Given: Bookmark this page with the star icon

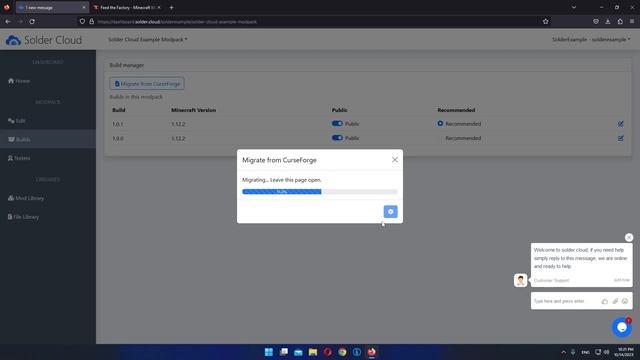Looking at the screenshot, I should tap(545, 22).
